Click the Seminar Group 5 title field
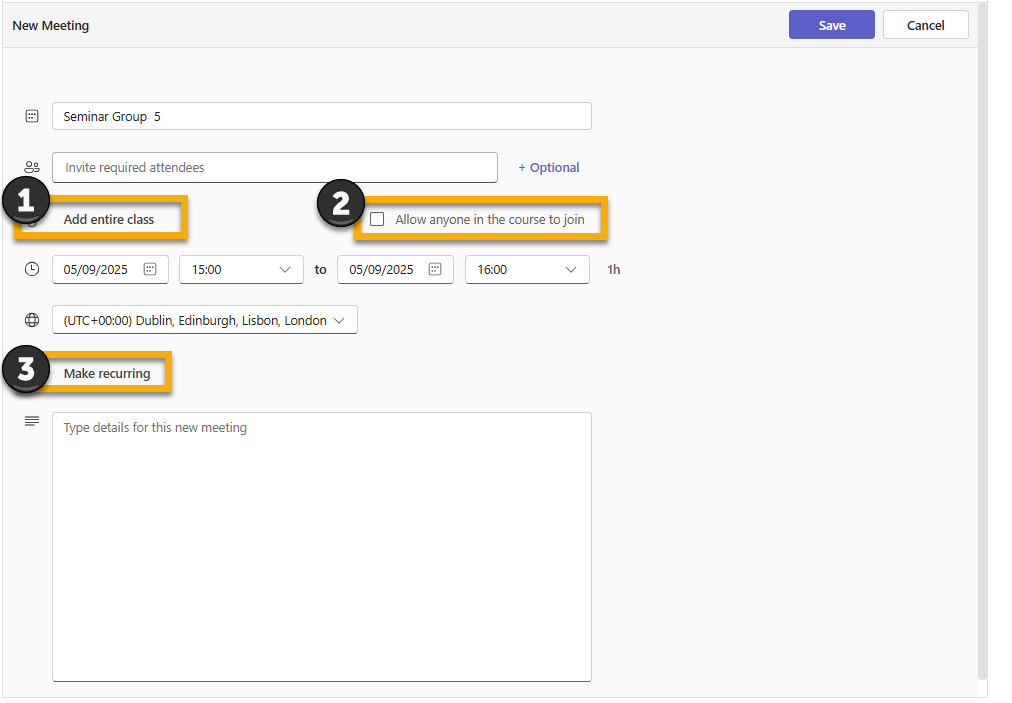The width and height of the screenshot is (1012, 703). [321, 116]
